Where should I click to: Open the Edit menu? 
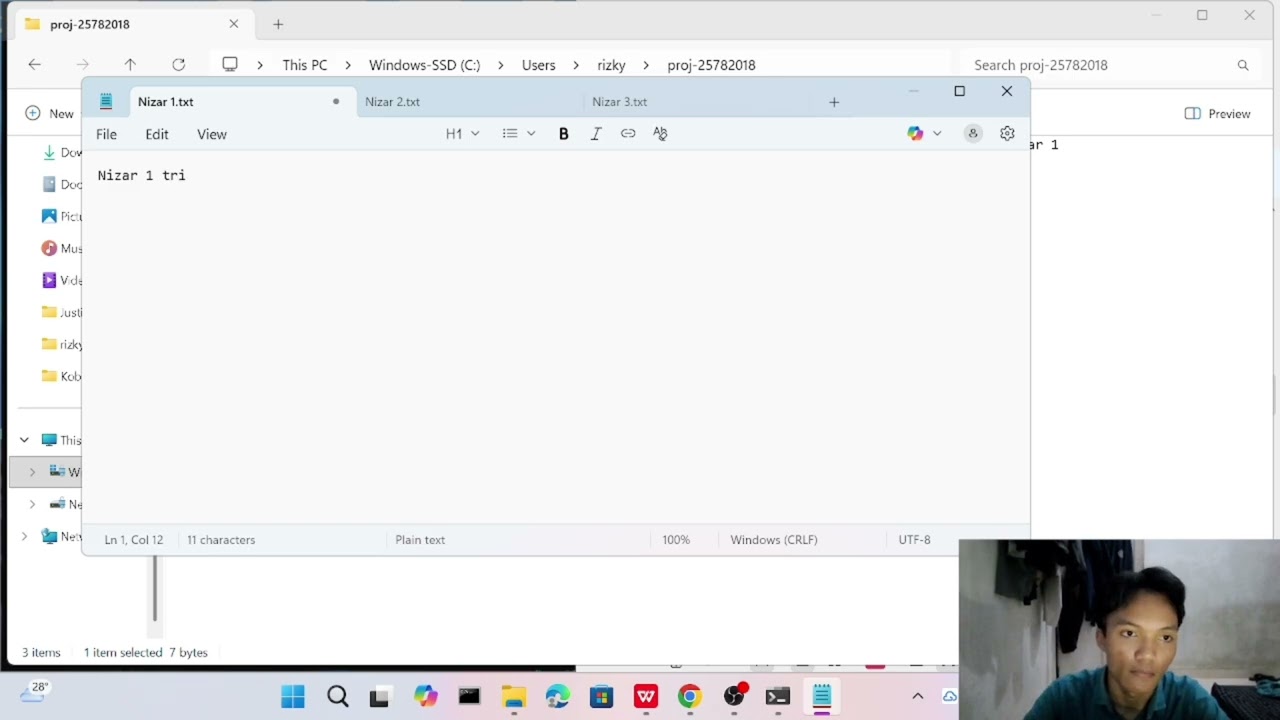(x=157, y=134)
